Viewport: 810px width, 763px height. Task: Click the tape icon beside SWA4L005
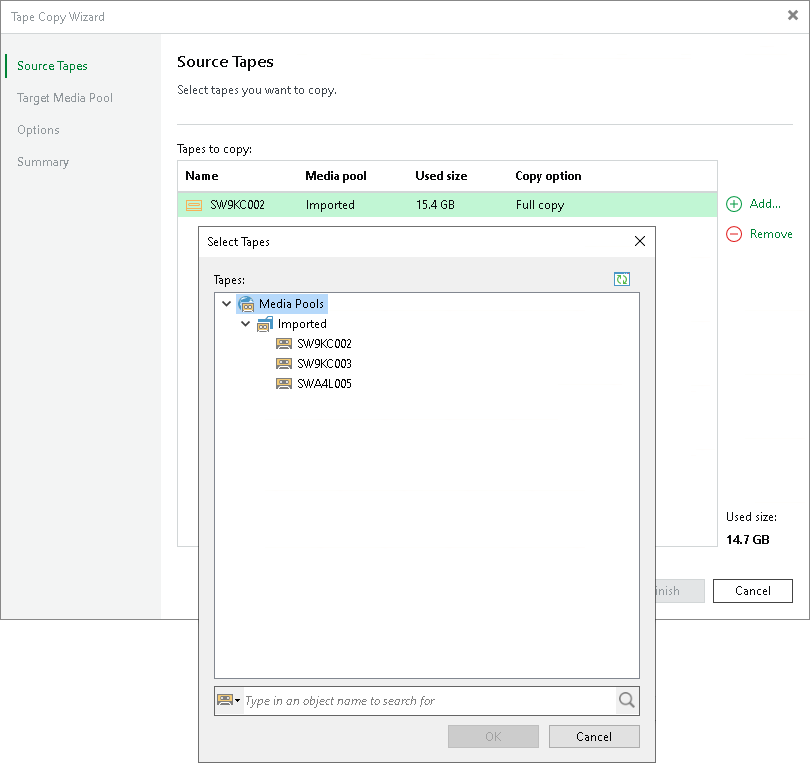pos(284,384)
